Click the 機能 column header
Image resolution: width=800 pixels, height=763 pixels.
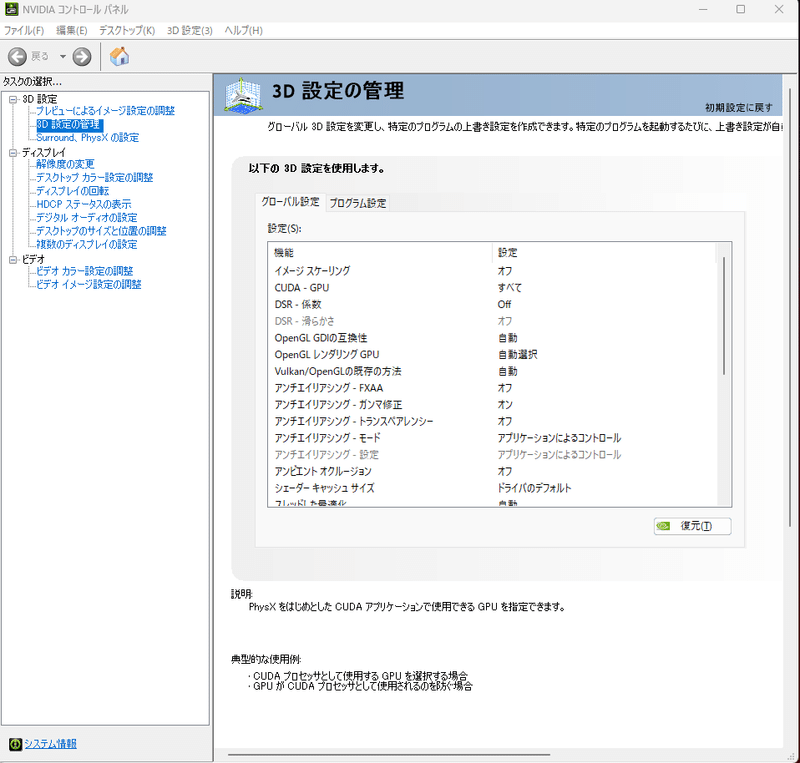(x=381, y=253)
